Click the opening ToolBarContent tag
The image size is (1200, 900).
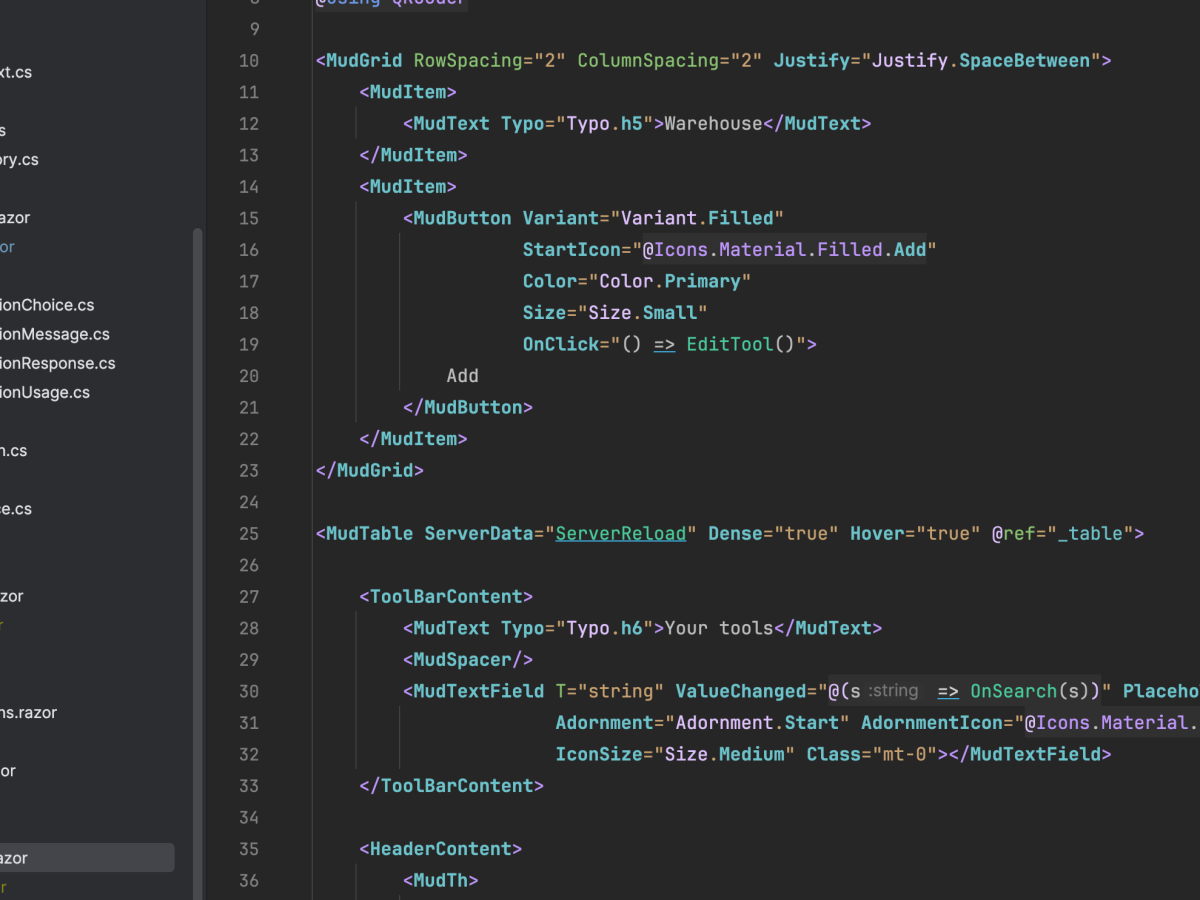[x=445, y=597]
